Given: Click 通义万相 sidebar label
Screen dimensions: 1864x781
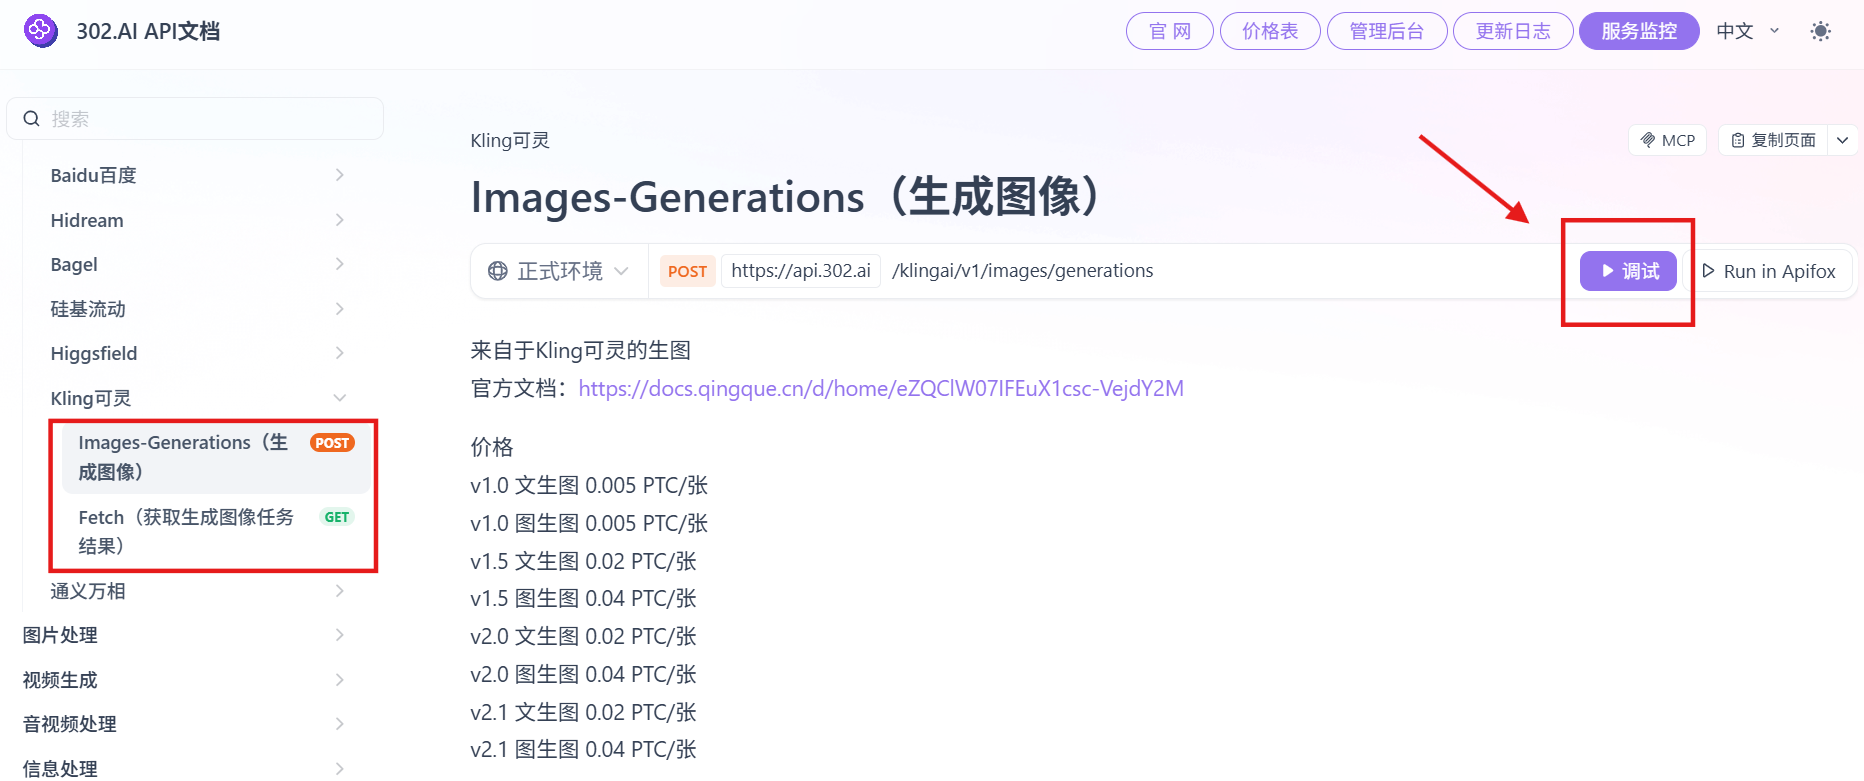Looking at the screenshot, I should coord(88,591).
